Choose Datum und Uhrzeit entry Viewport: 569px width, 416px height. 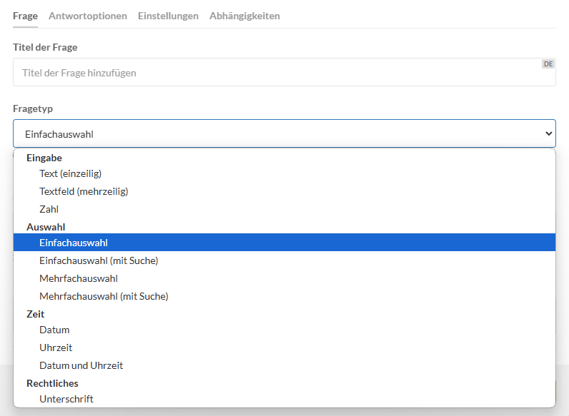coord(284,365)
